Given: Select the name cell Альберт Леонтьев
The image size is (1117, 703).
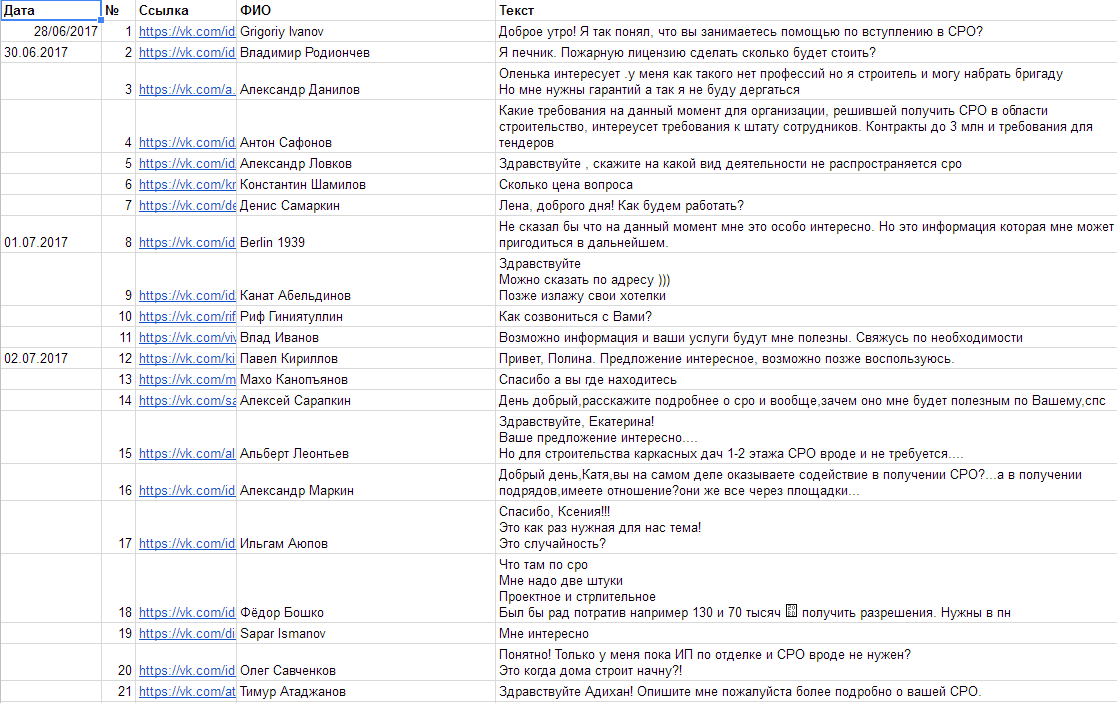Looking at the screenshot, I should coord(366,437).
